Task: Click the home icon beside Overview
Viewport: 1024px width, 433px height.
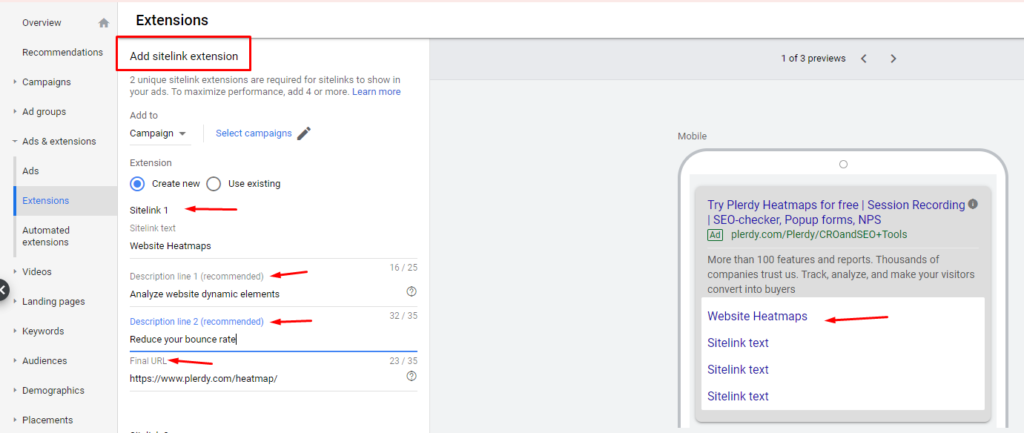Action: pyautogui.click(x=104, y=23)
